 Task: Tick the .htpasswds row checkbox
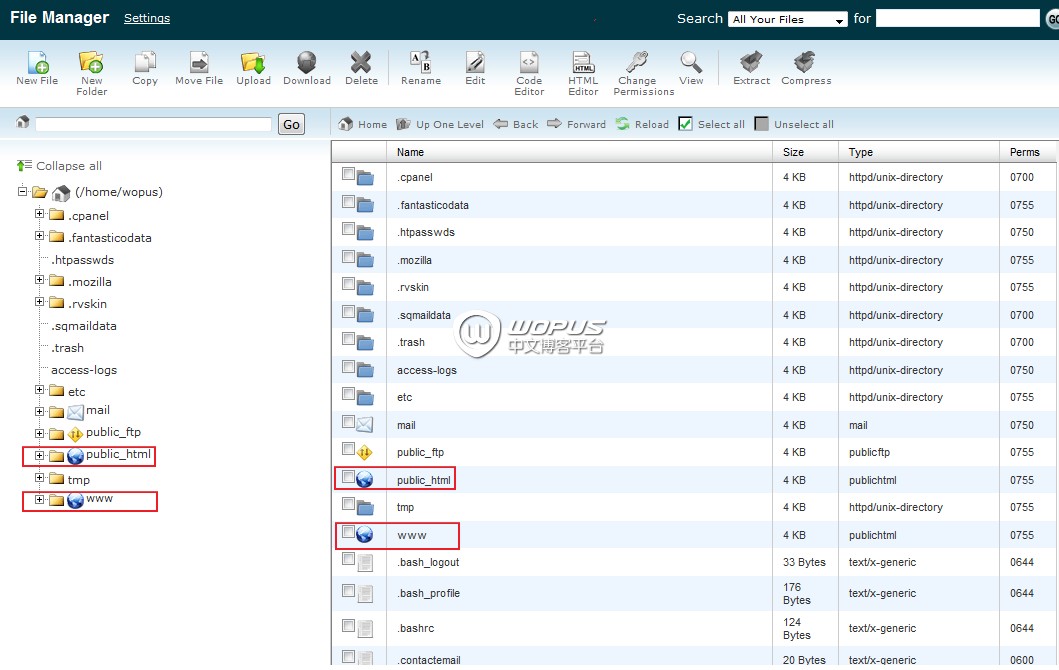[x=348, y=229]
